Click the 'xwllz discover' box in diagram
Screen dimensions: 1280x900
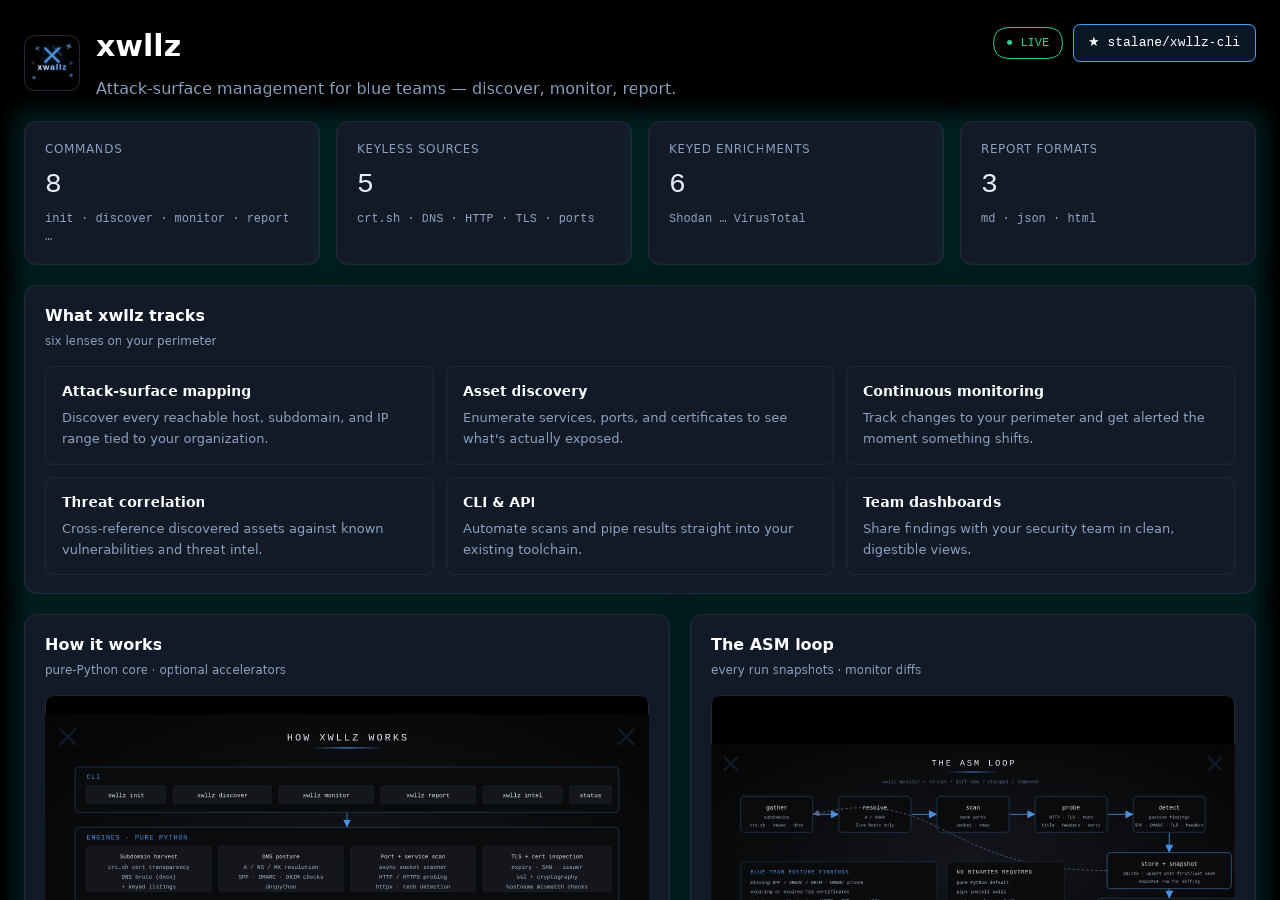coord(222,795)
